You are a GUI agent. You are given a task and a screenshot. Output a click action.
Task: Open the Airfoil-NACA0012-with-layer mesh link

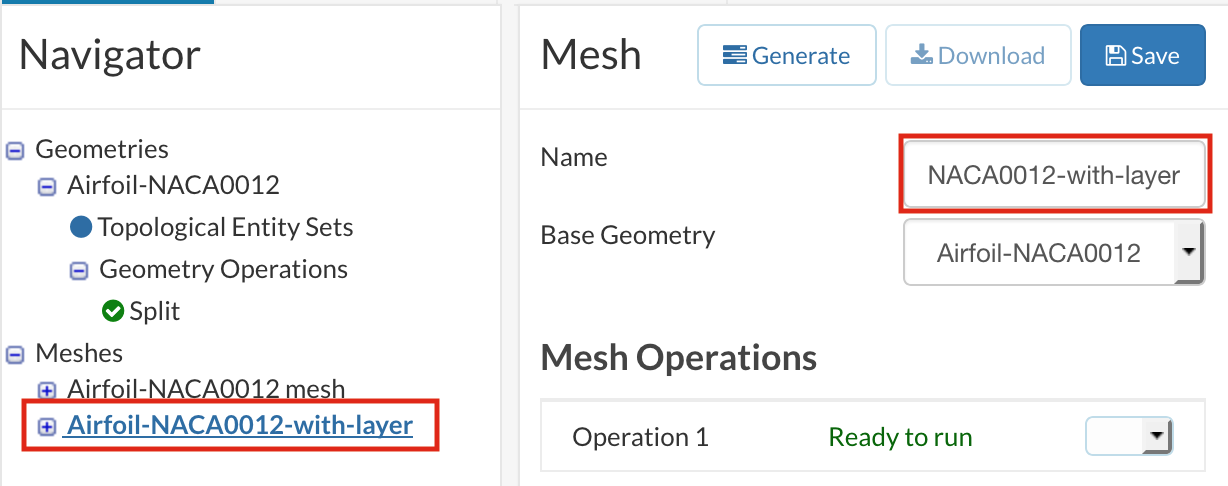(x=239, y=426)
